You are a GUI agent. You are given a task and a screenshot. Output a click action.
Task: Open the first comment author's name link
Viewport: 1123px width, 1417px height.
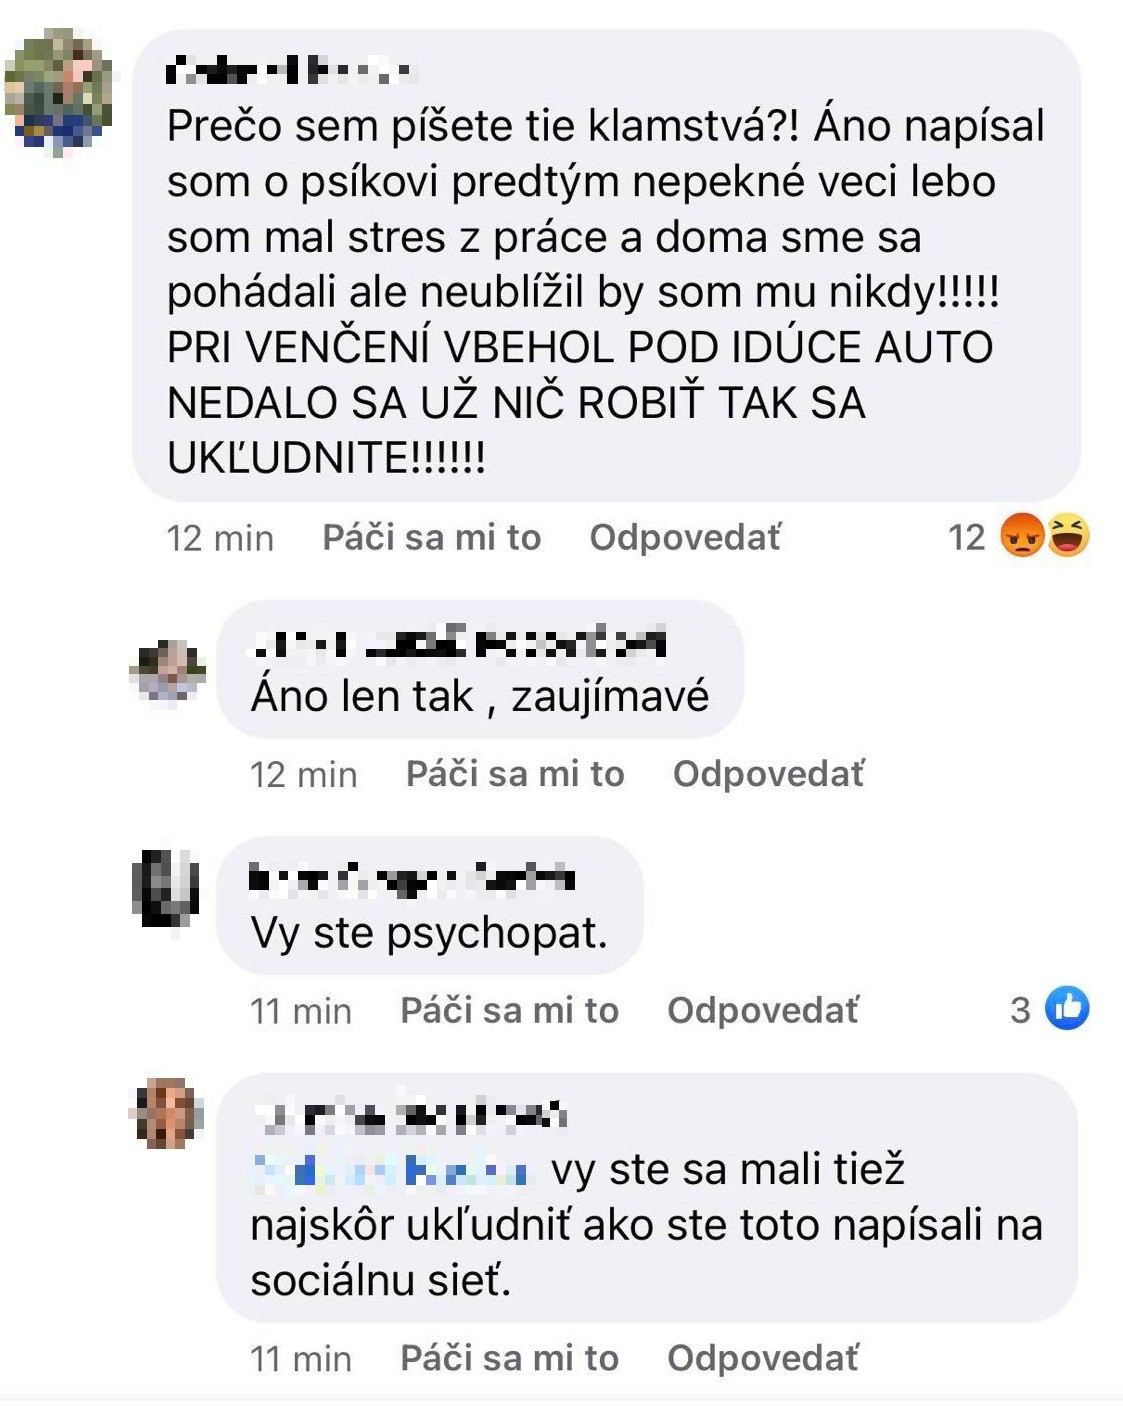pos(290,70)
